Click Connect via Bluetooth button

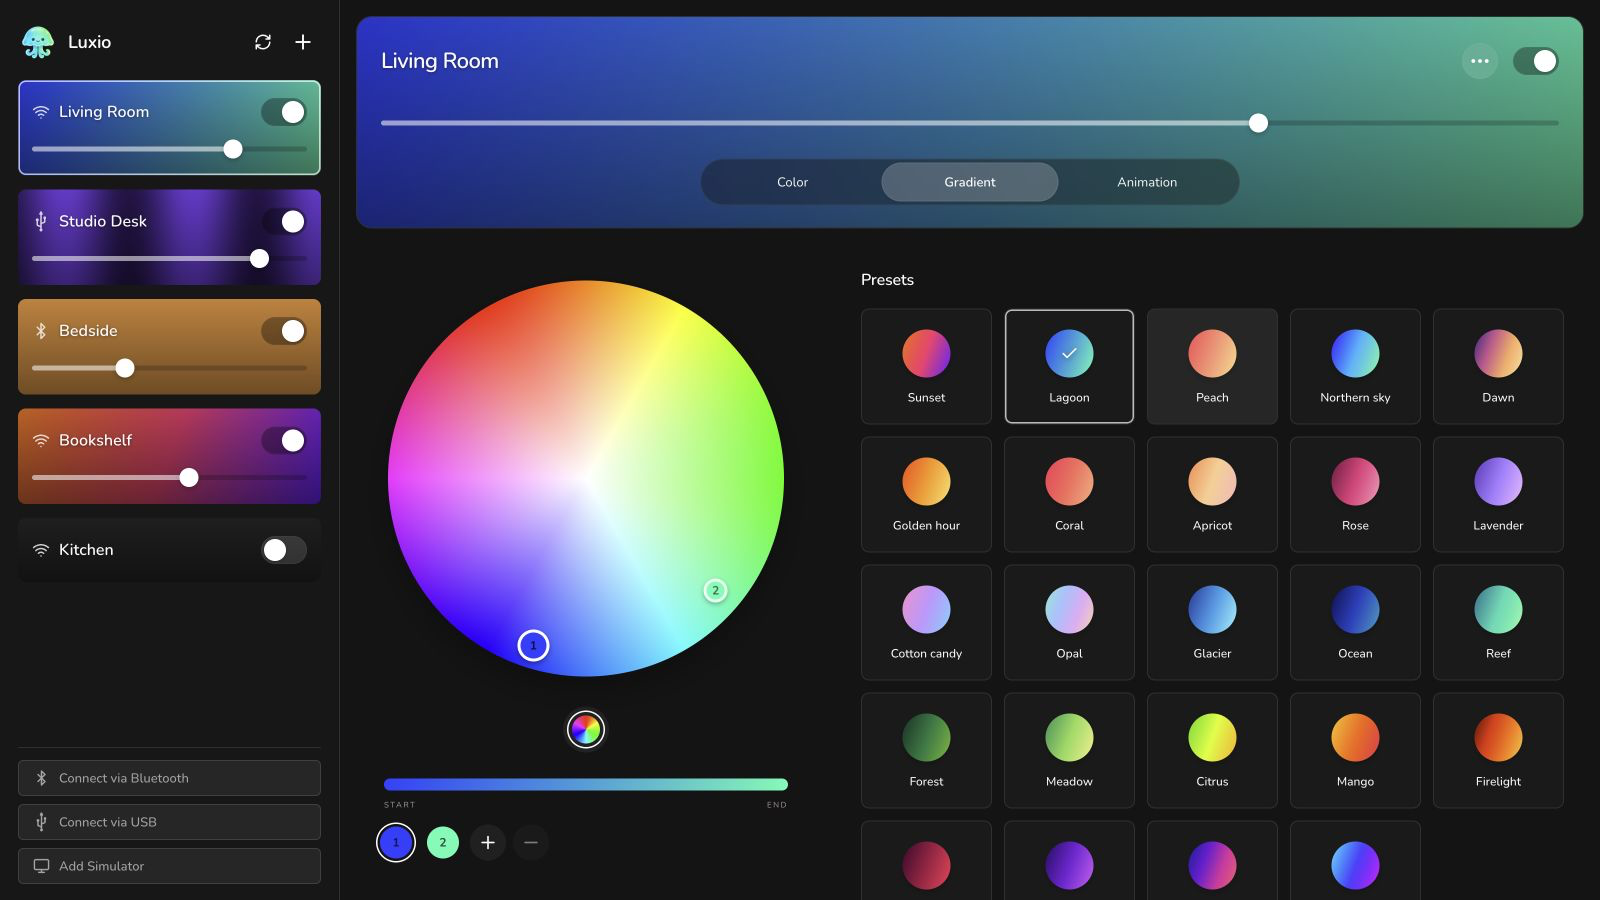pyautogui.click(x=169, y=778)
